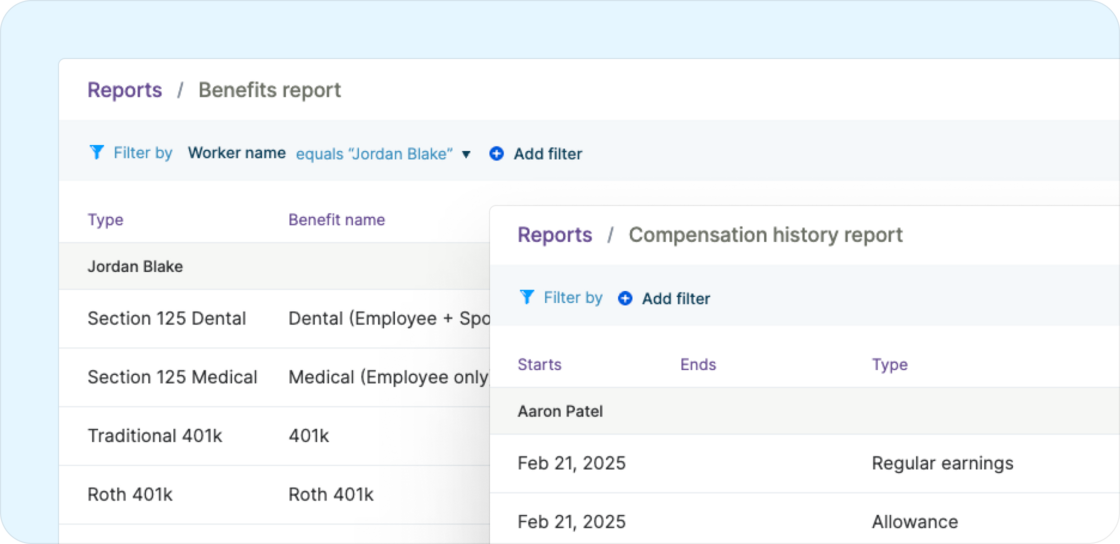The width and height of the screenshot is (1120, 544).
Task: Sort by the Benefit name column header
Action: [x=336, y=220]
